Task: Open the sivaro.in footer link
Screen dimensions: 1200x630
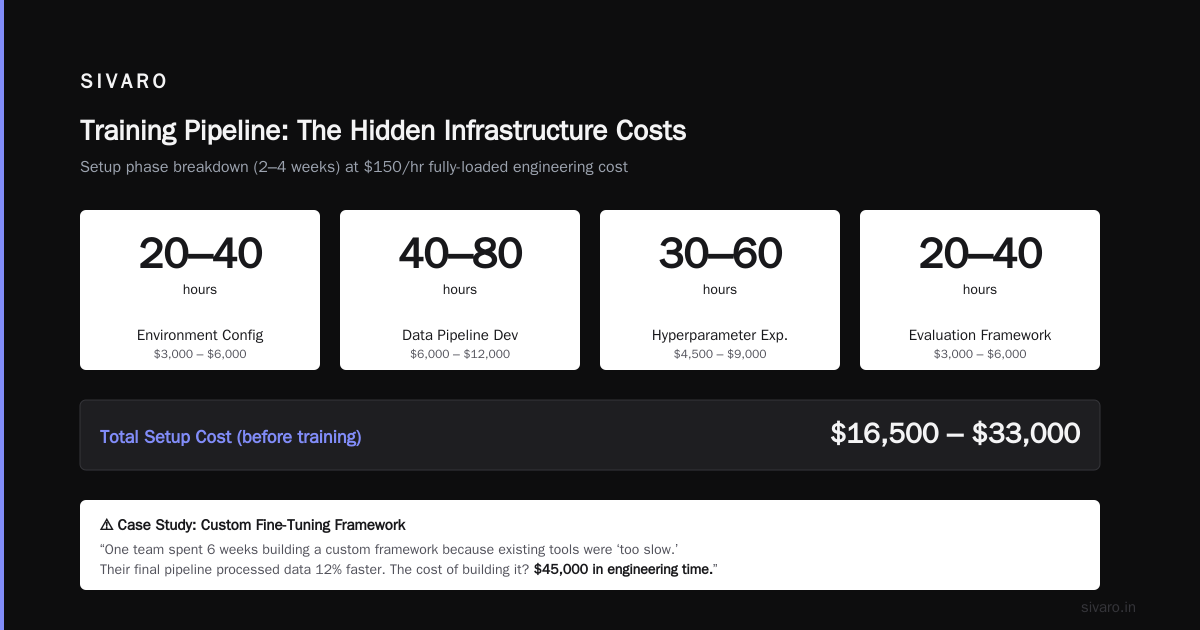Action: pos(1108,607)
